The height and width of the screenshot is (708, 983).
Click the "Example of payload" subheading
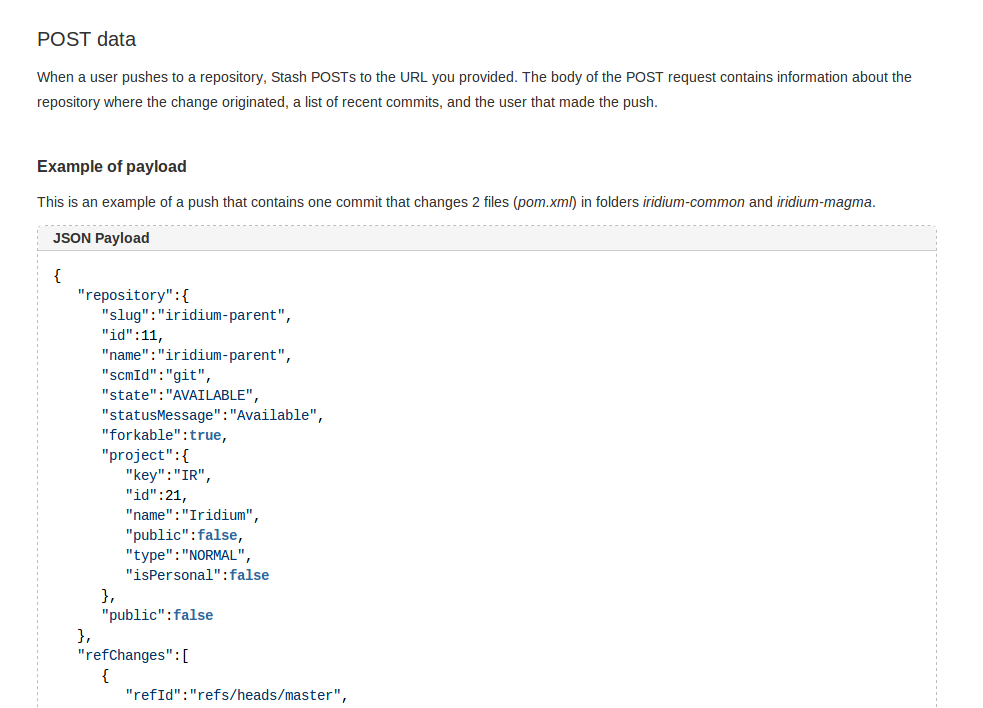coord(111,166)
